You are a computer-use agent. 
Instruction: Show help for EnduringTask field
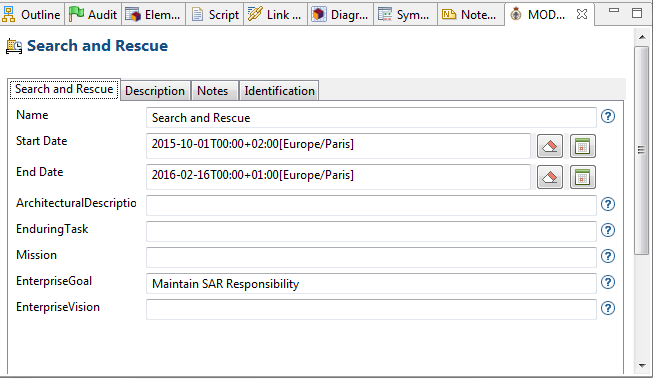coord(608,230)
